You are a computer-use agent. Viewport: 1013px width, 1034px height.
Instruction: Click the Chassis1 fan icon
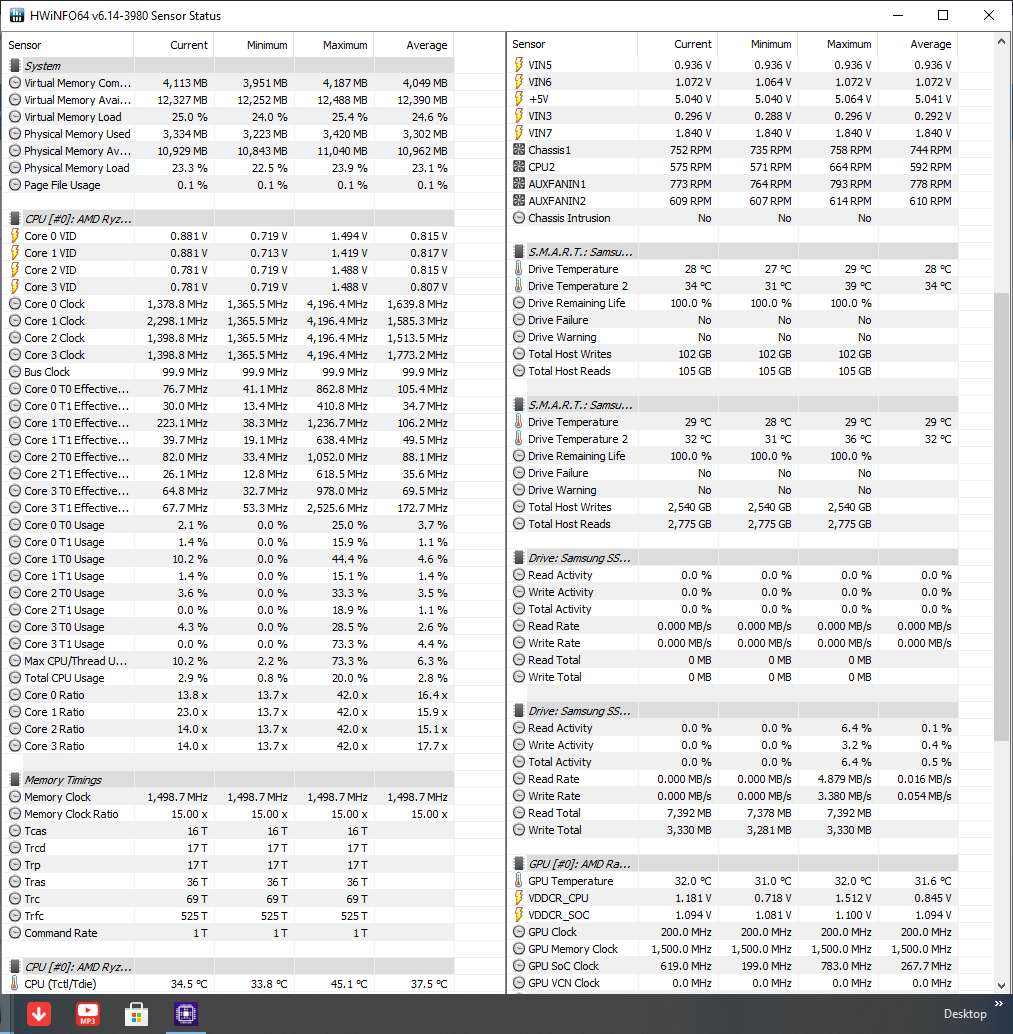(519, 150)
